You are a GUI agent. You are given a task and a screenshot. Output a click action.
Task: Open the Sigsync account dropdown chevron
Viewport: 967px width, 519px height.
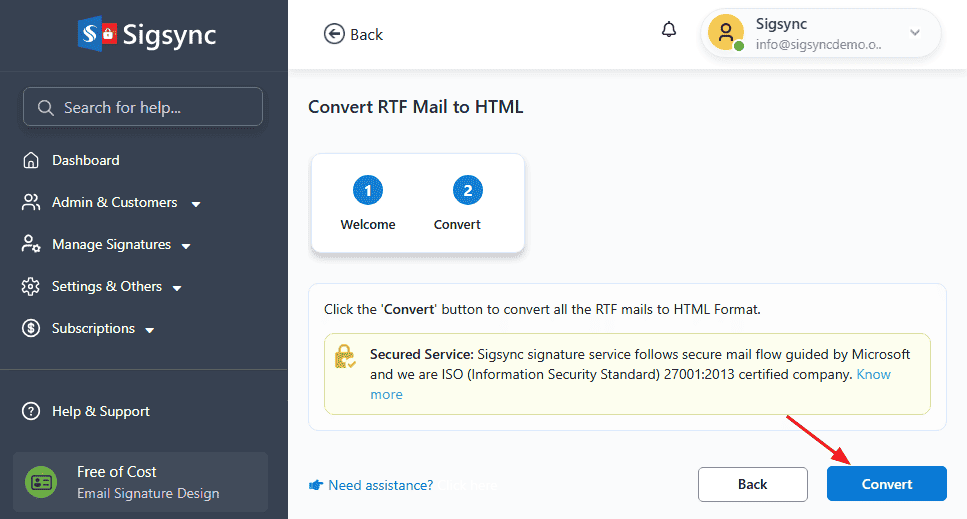(915, 33)
